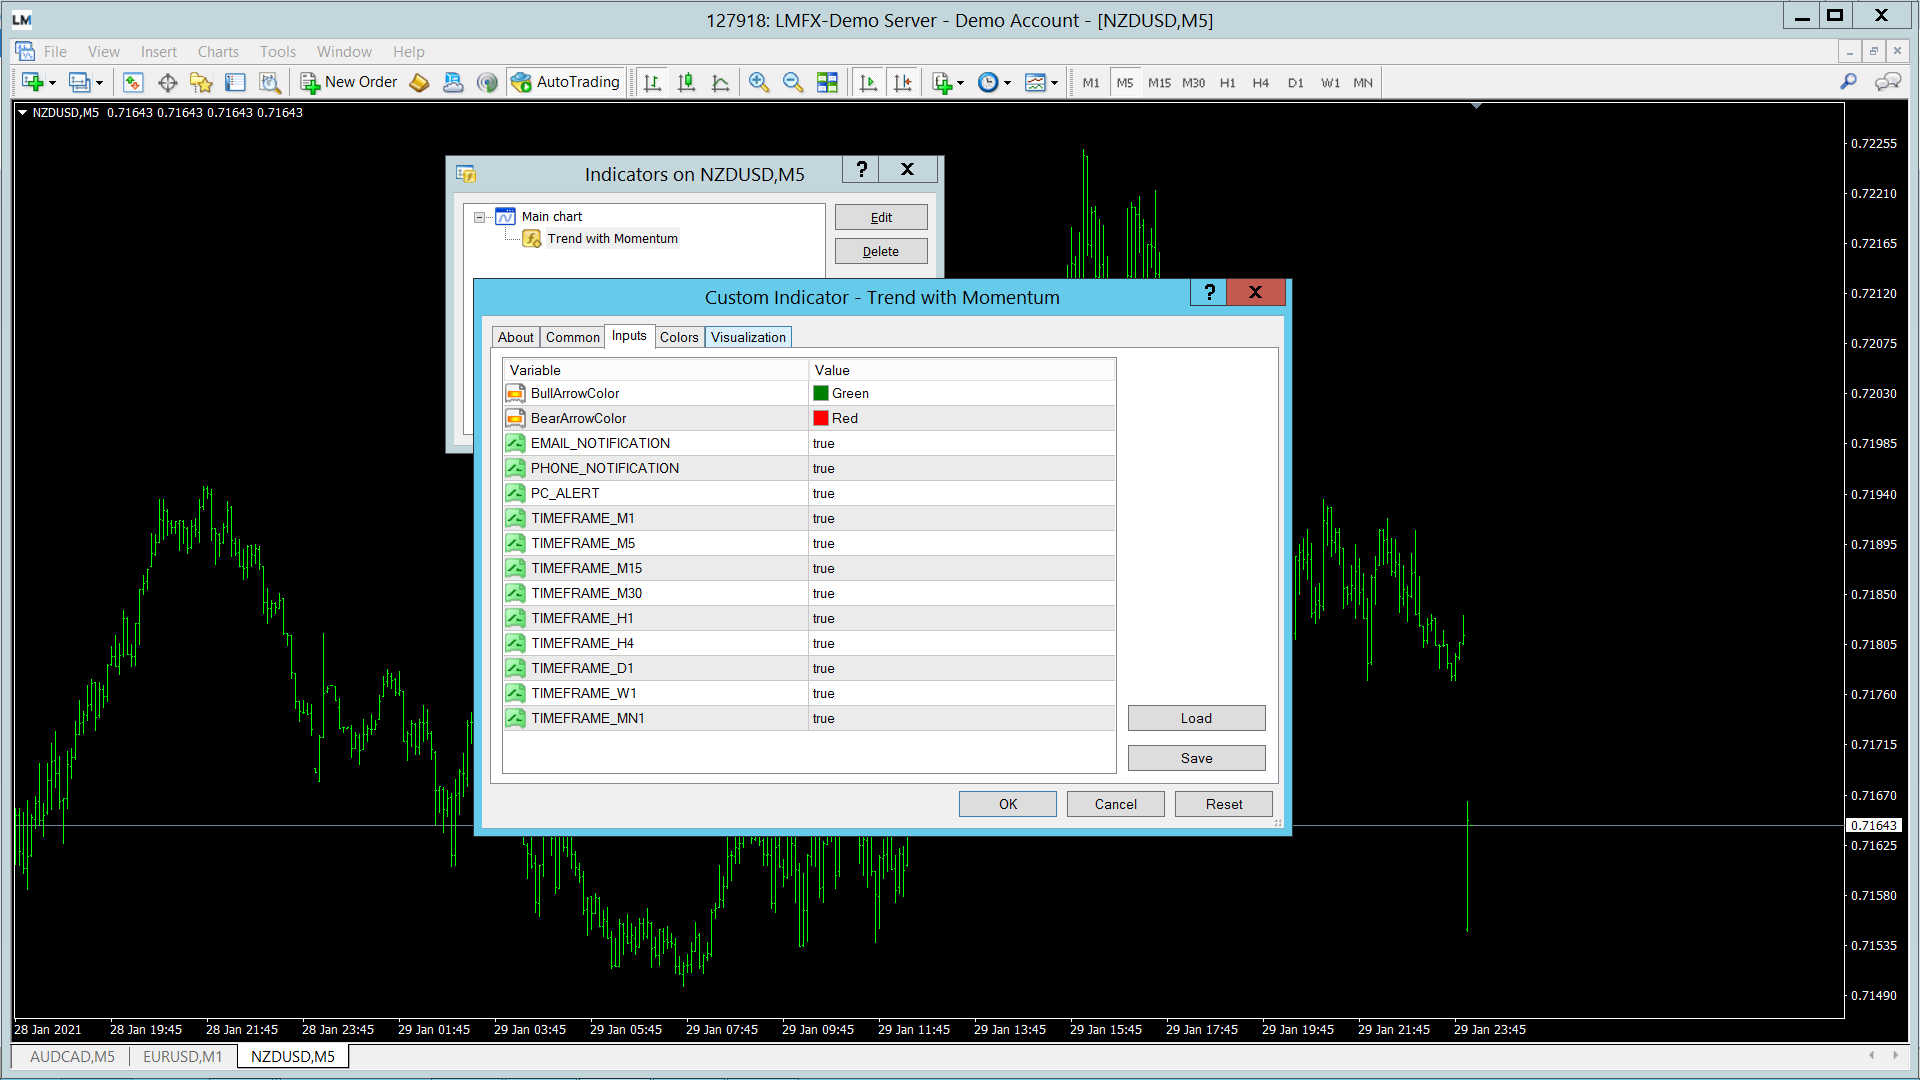Toggle the chart shift icon
This screenshot has height=1080, width=1920.
click(902, 83)
